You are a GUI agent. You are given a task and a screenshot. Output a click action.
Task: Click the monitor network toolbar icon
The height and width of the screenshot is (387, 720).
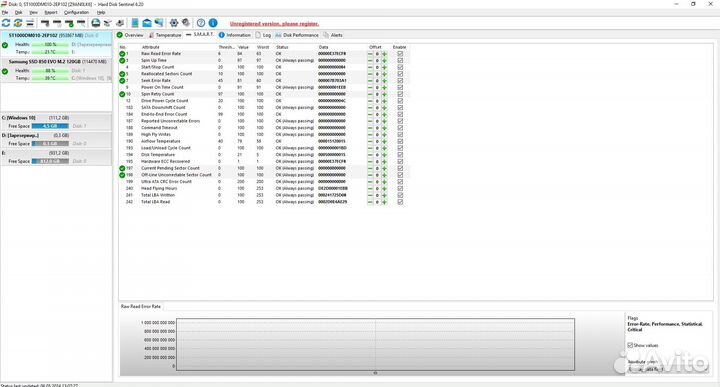[159, 22]
